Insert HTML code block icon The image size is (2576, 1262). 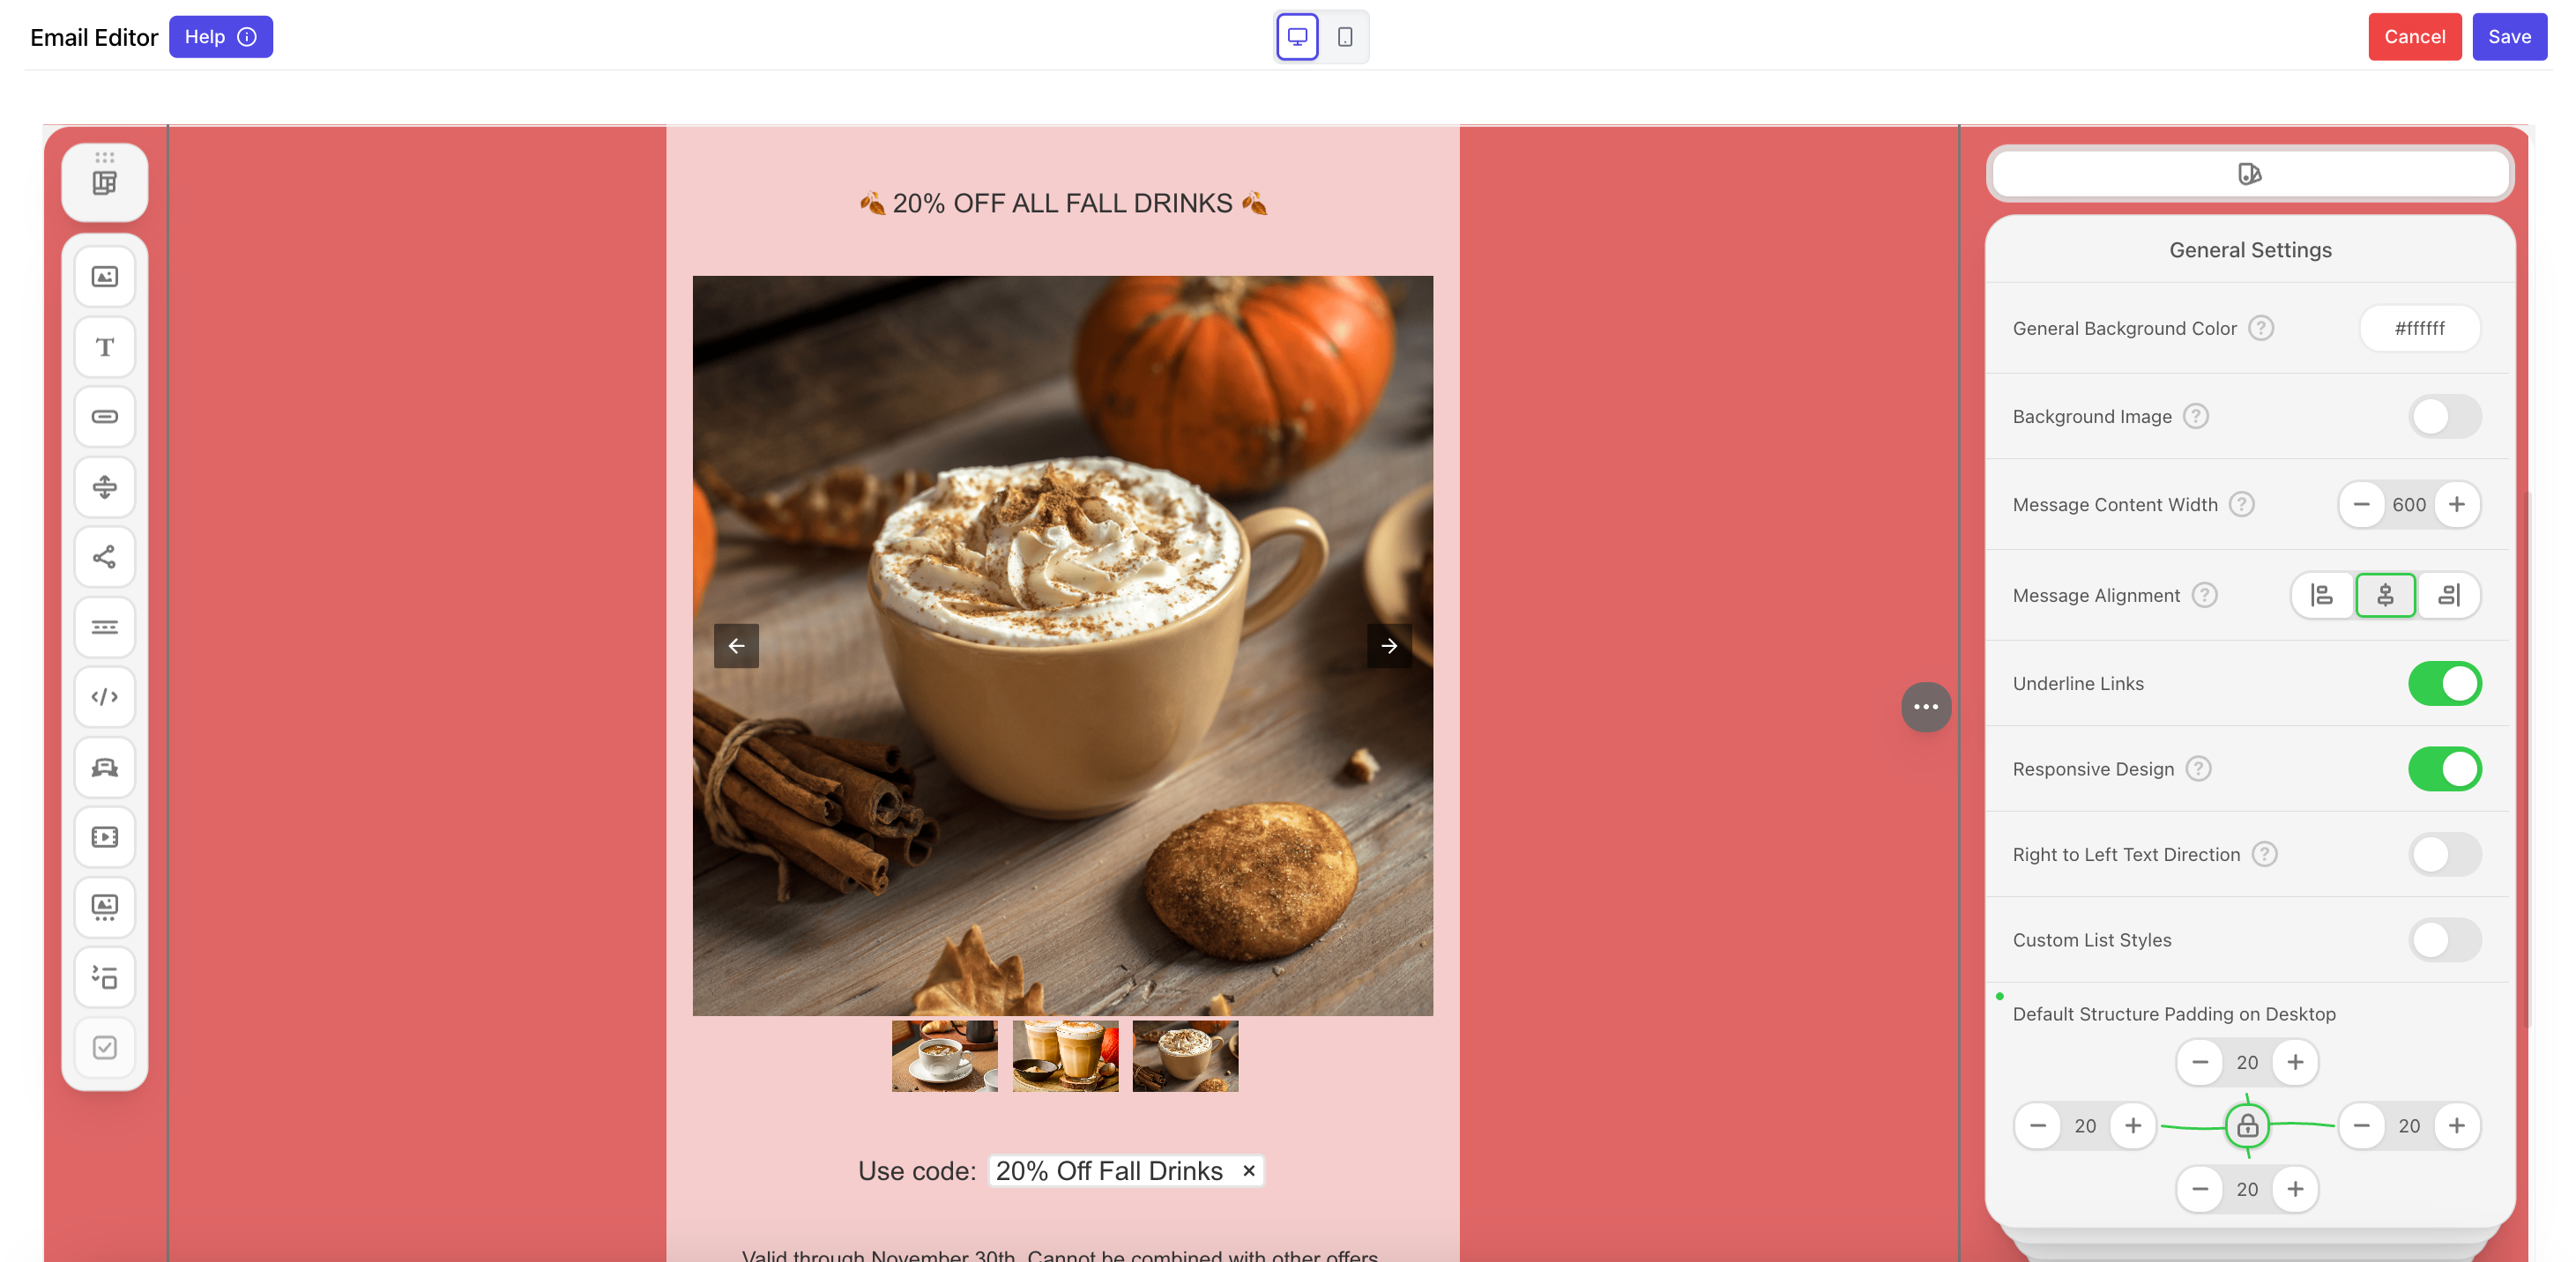click(104, 697)
